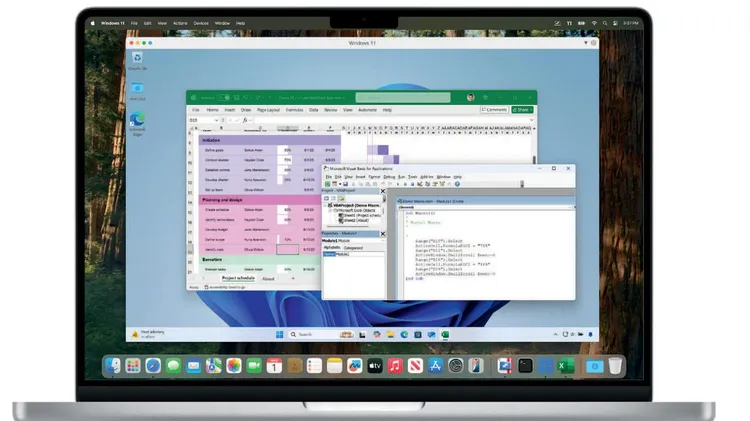The width and height of the screenshot is (750, 421).
Task: Open Apple TV app from the dock
Action: tap(375, 366)
